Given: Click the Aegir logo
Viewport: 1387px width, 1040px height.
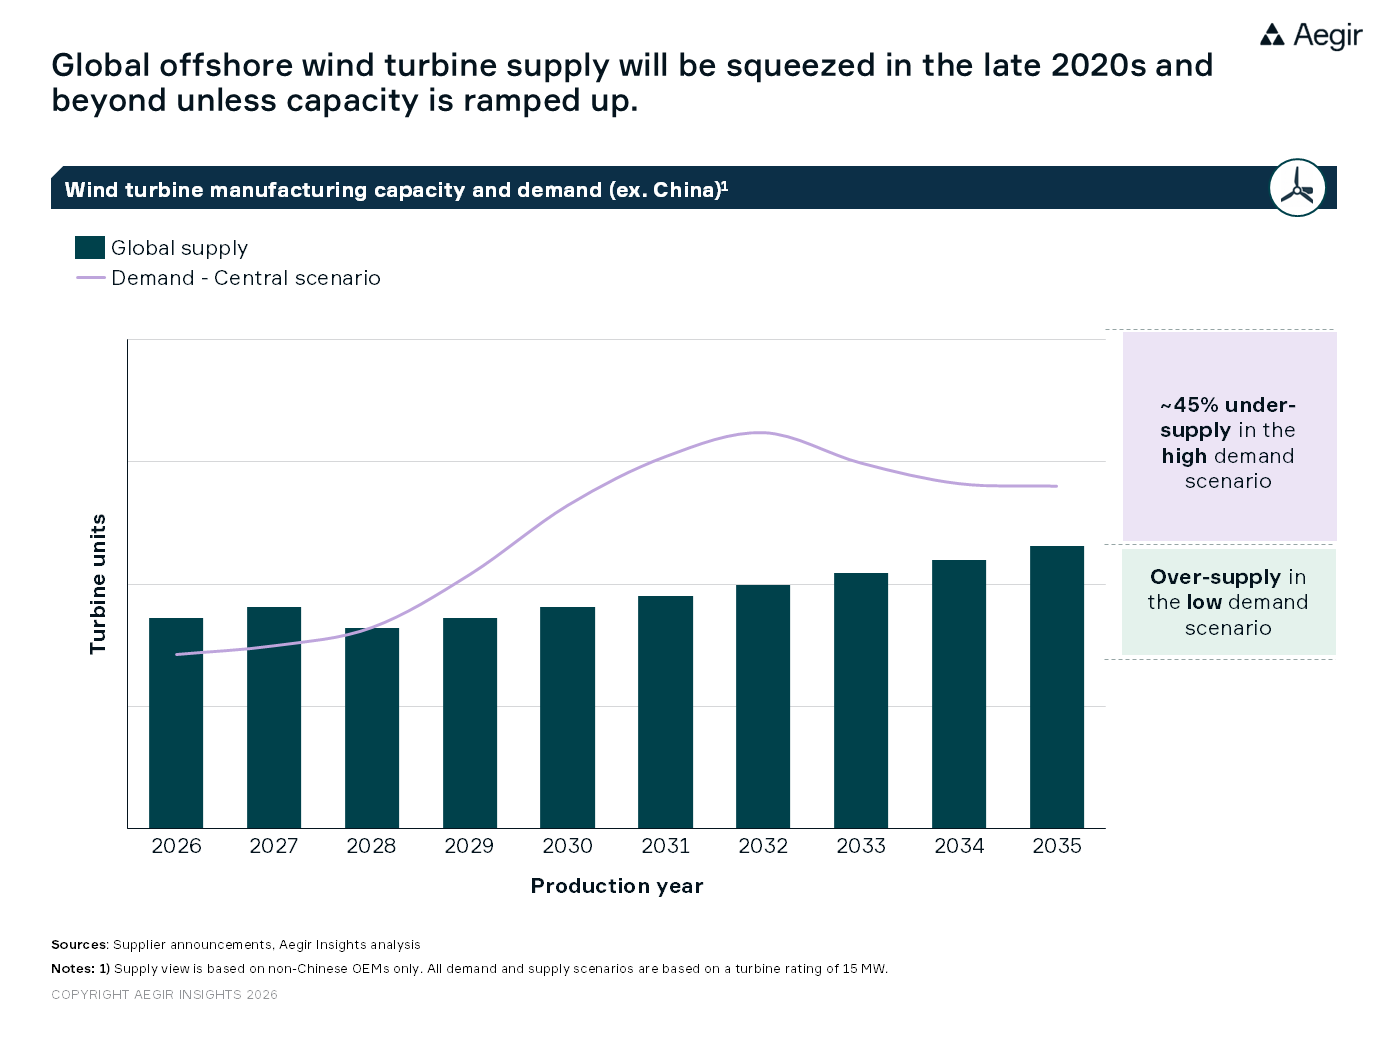Looking at the screenshot, I should pos(1311,36).
